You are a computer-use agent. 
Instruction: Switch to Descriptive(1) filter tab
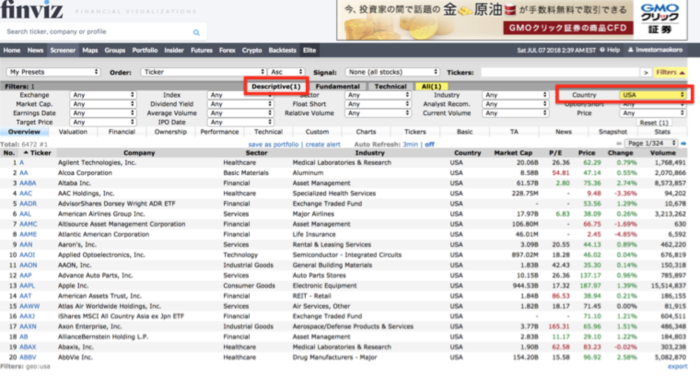(276, 87)
